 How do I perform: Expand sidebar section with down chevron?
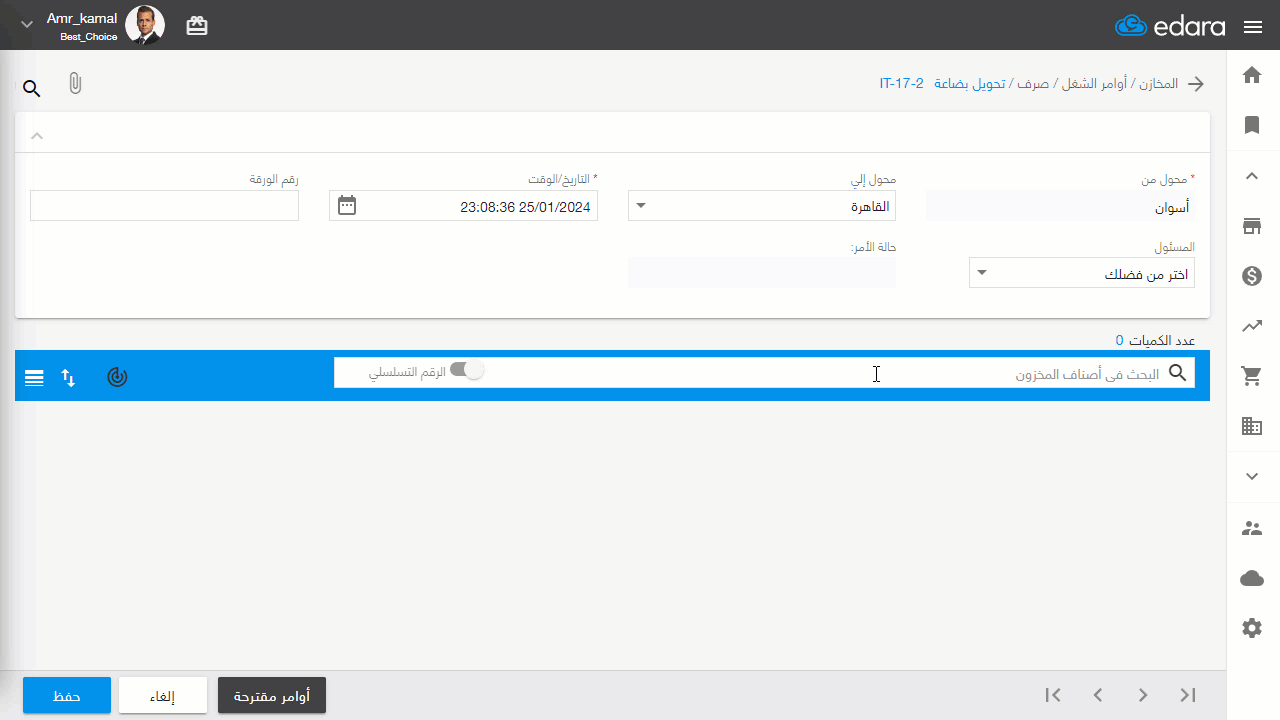1252,477
